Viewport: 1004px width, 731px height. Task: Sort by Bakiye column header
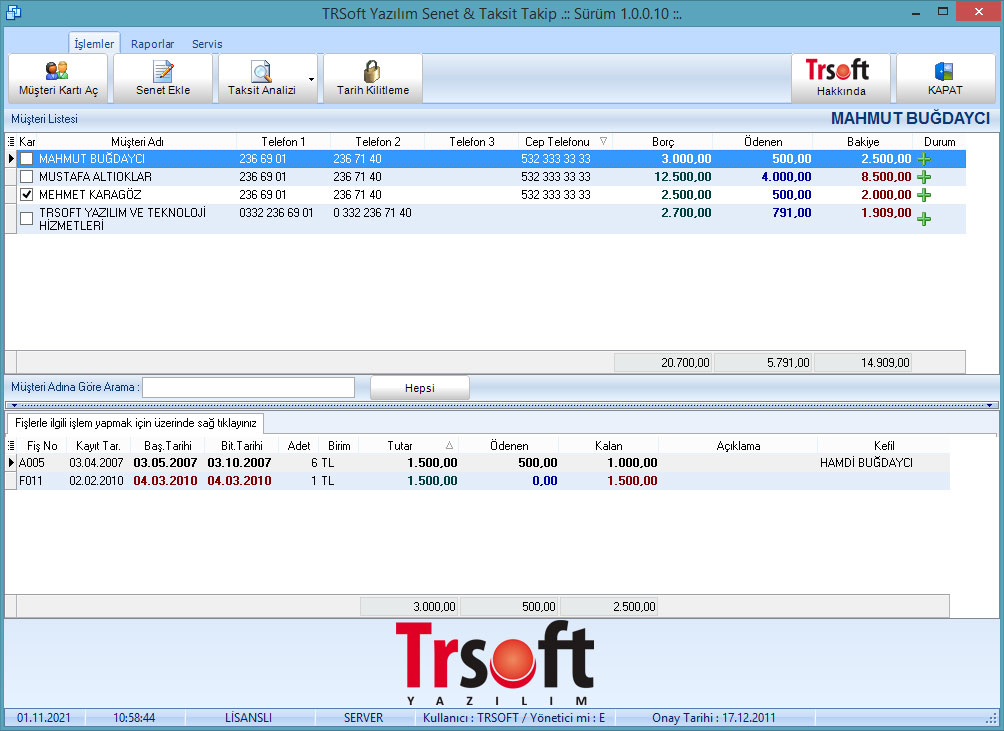(862, 141)
